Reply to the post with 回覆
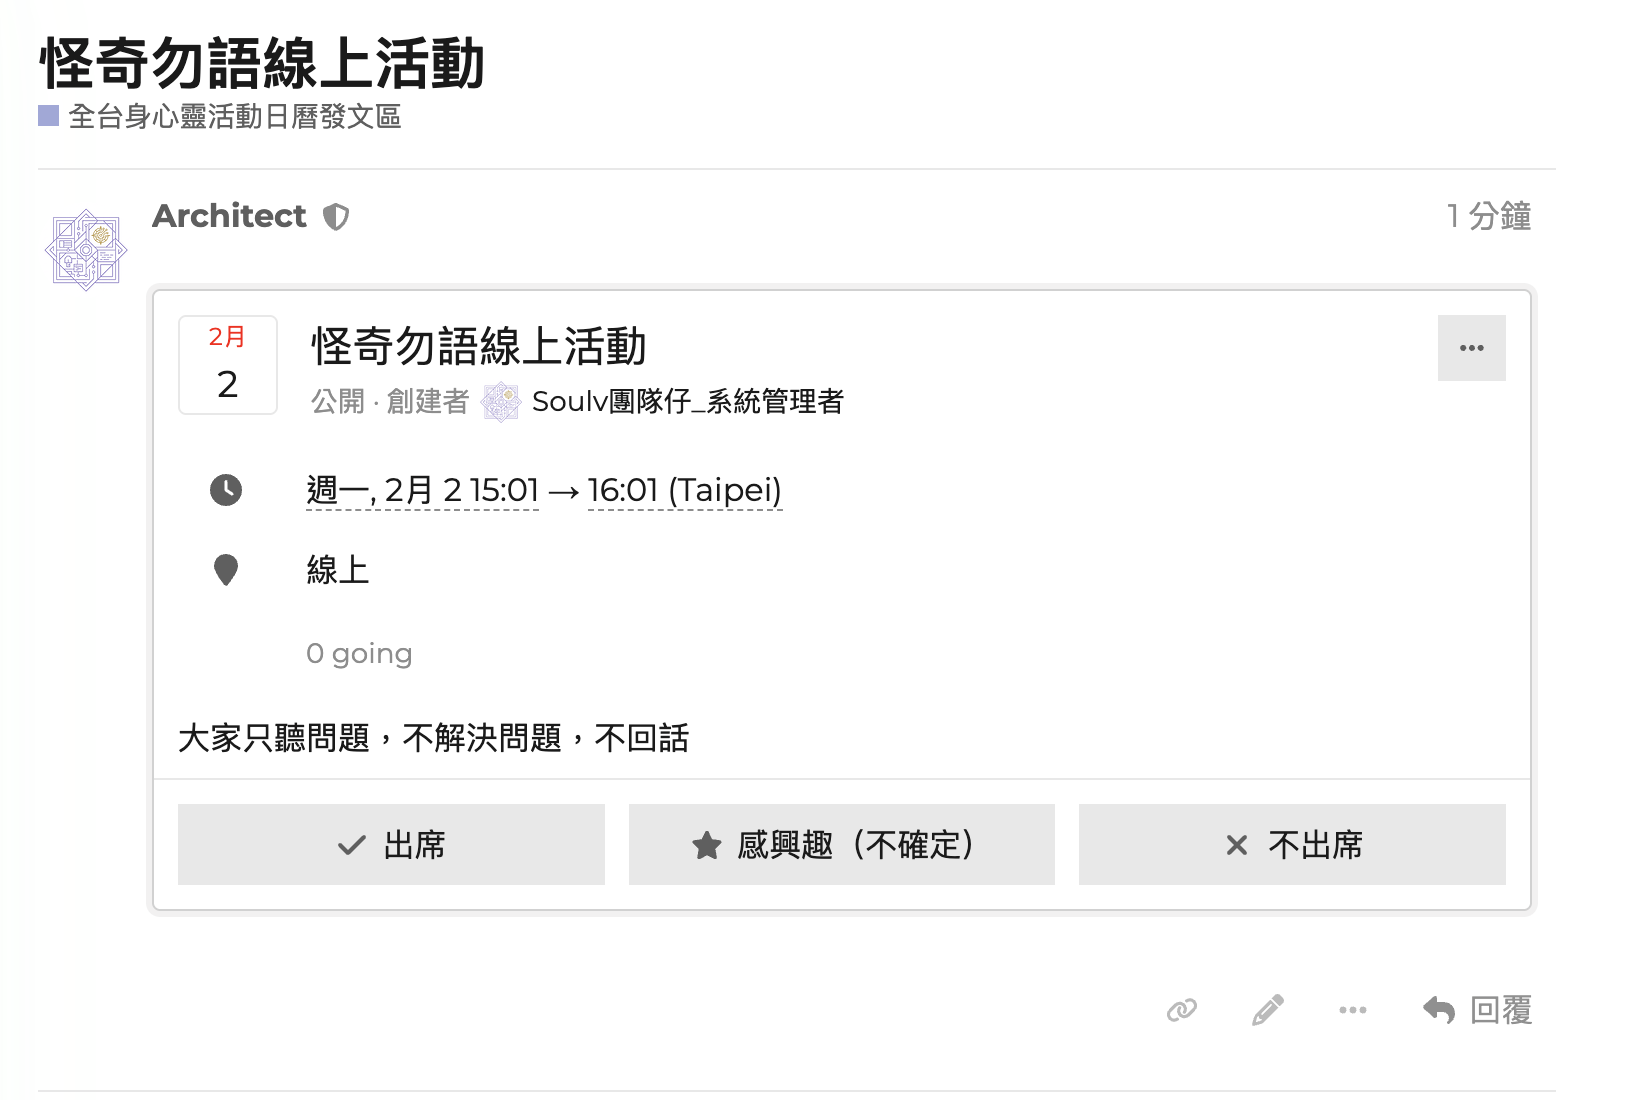The image size is (1650, 1100). tap(1478, 1010)
